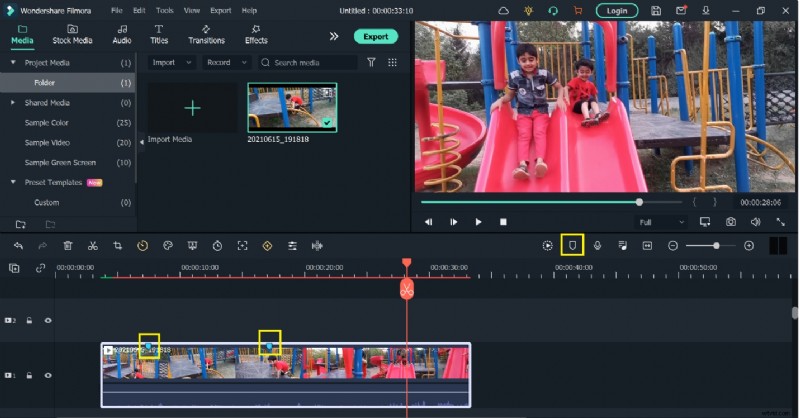Delete the selected clip with trash icon
This screenshot has width=800, height=418.
pos(67,246)
